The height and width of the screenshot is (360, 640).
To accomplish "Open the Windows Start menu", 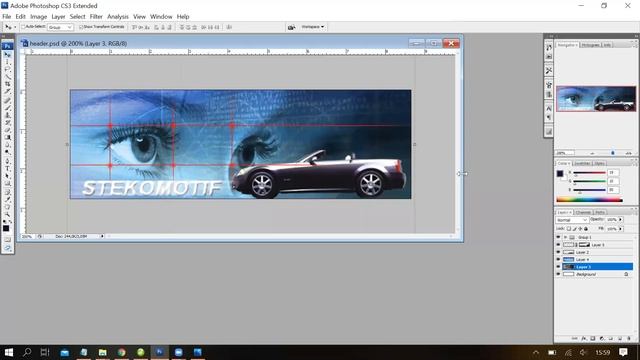I will point(9,352).
